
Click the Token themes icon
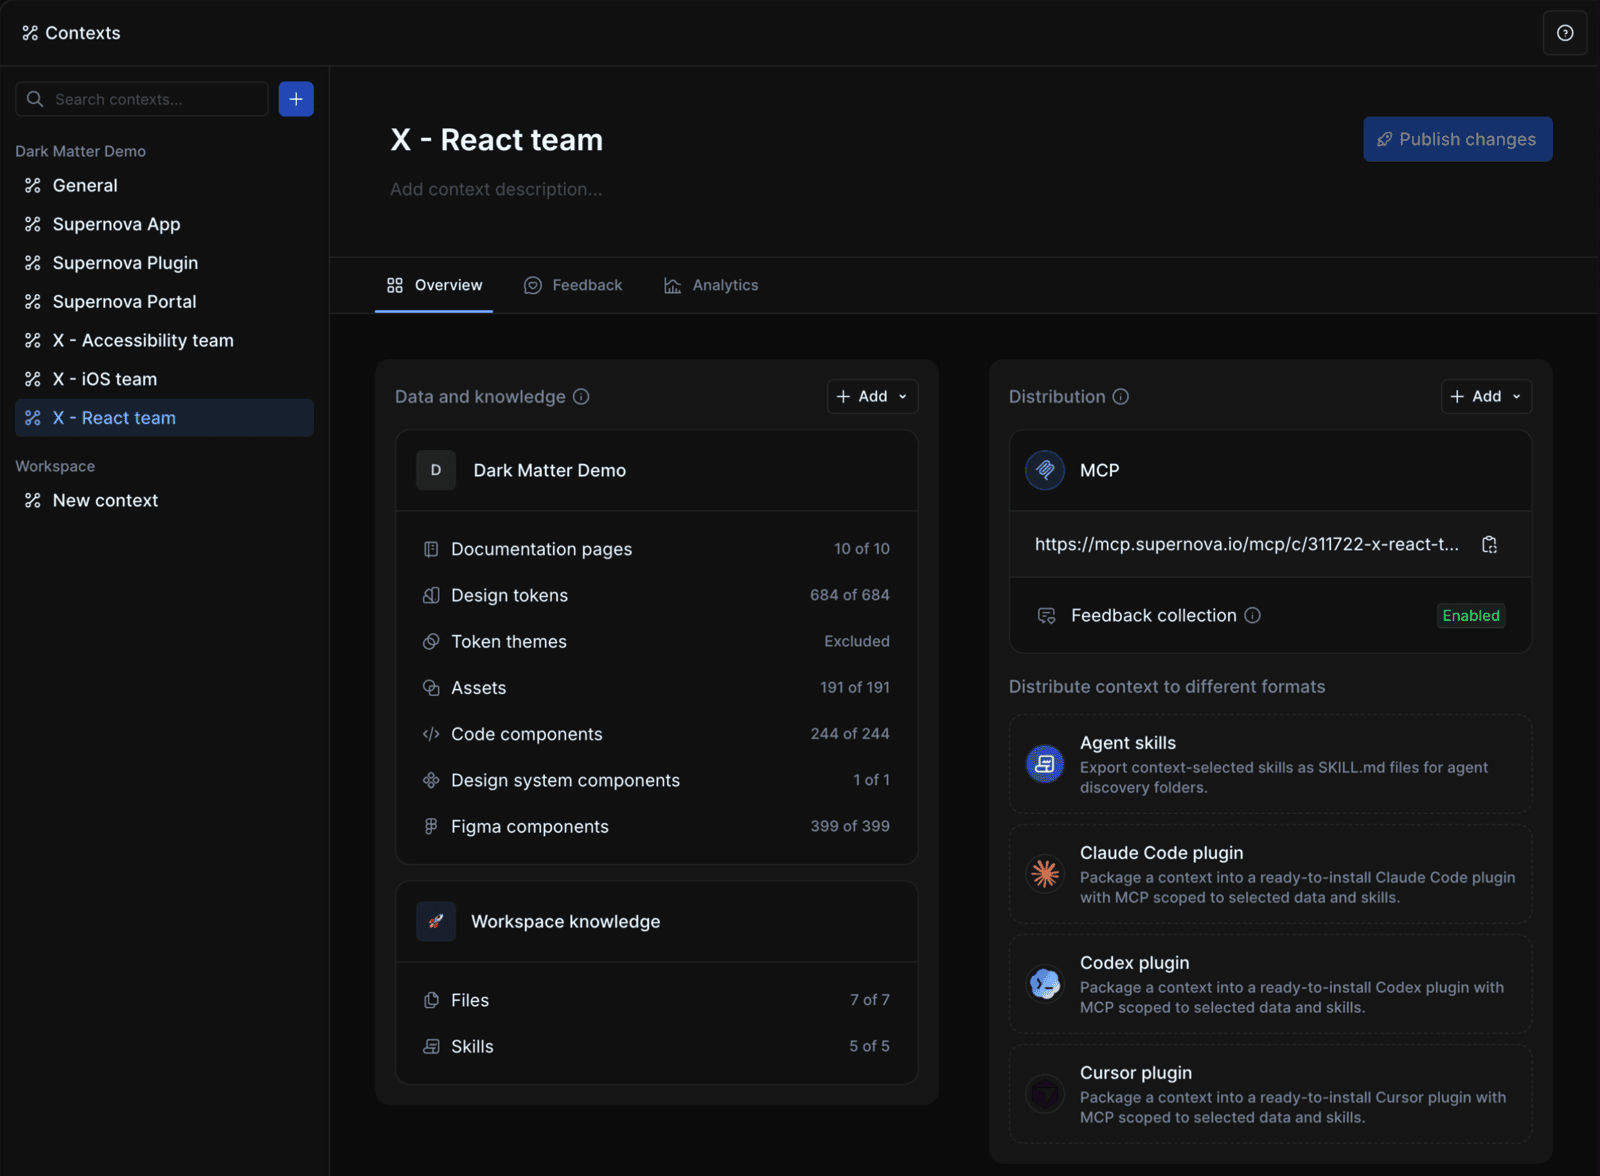431,641
